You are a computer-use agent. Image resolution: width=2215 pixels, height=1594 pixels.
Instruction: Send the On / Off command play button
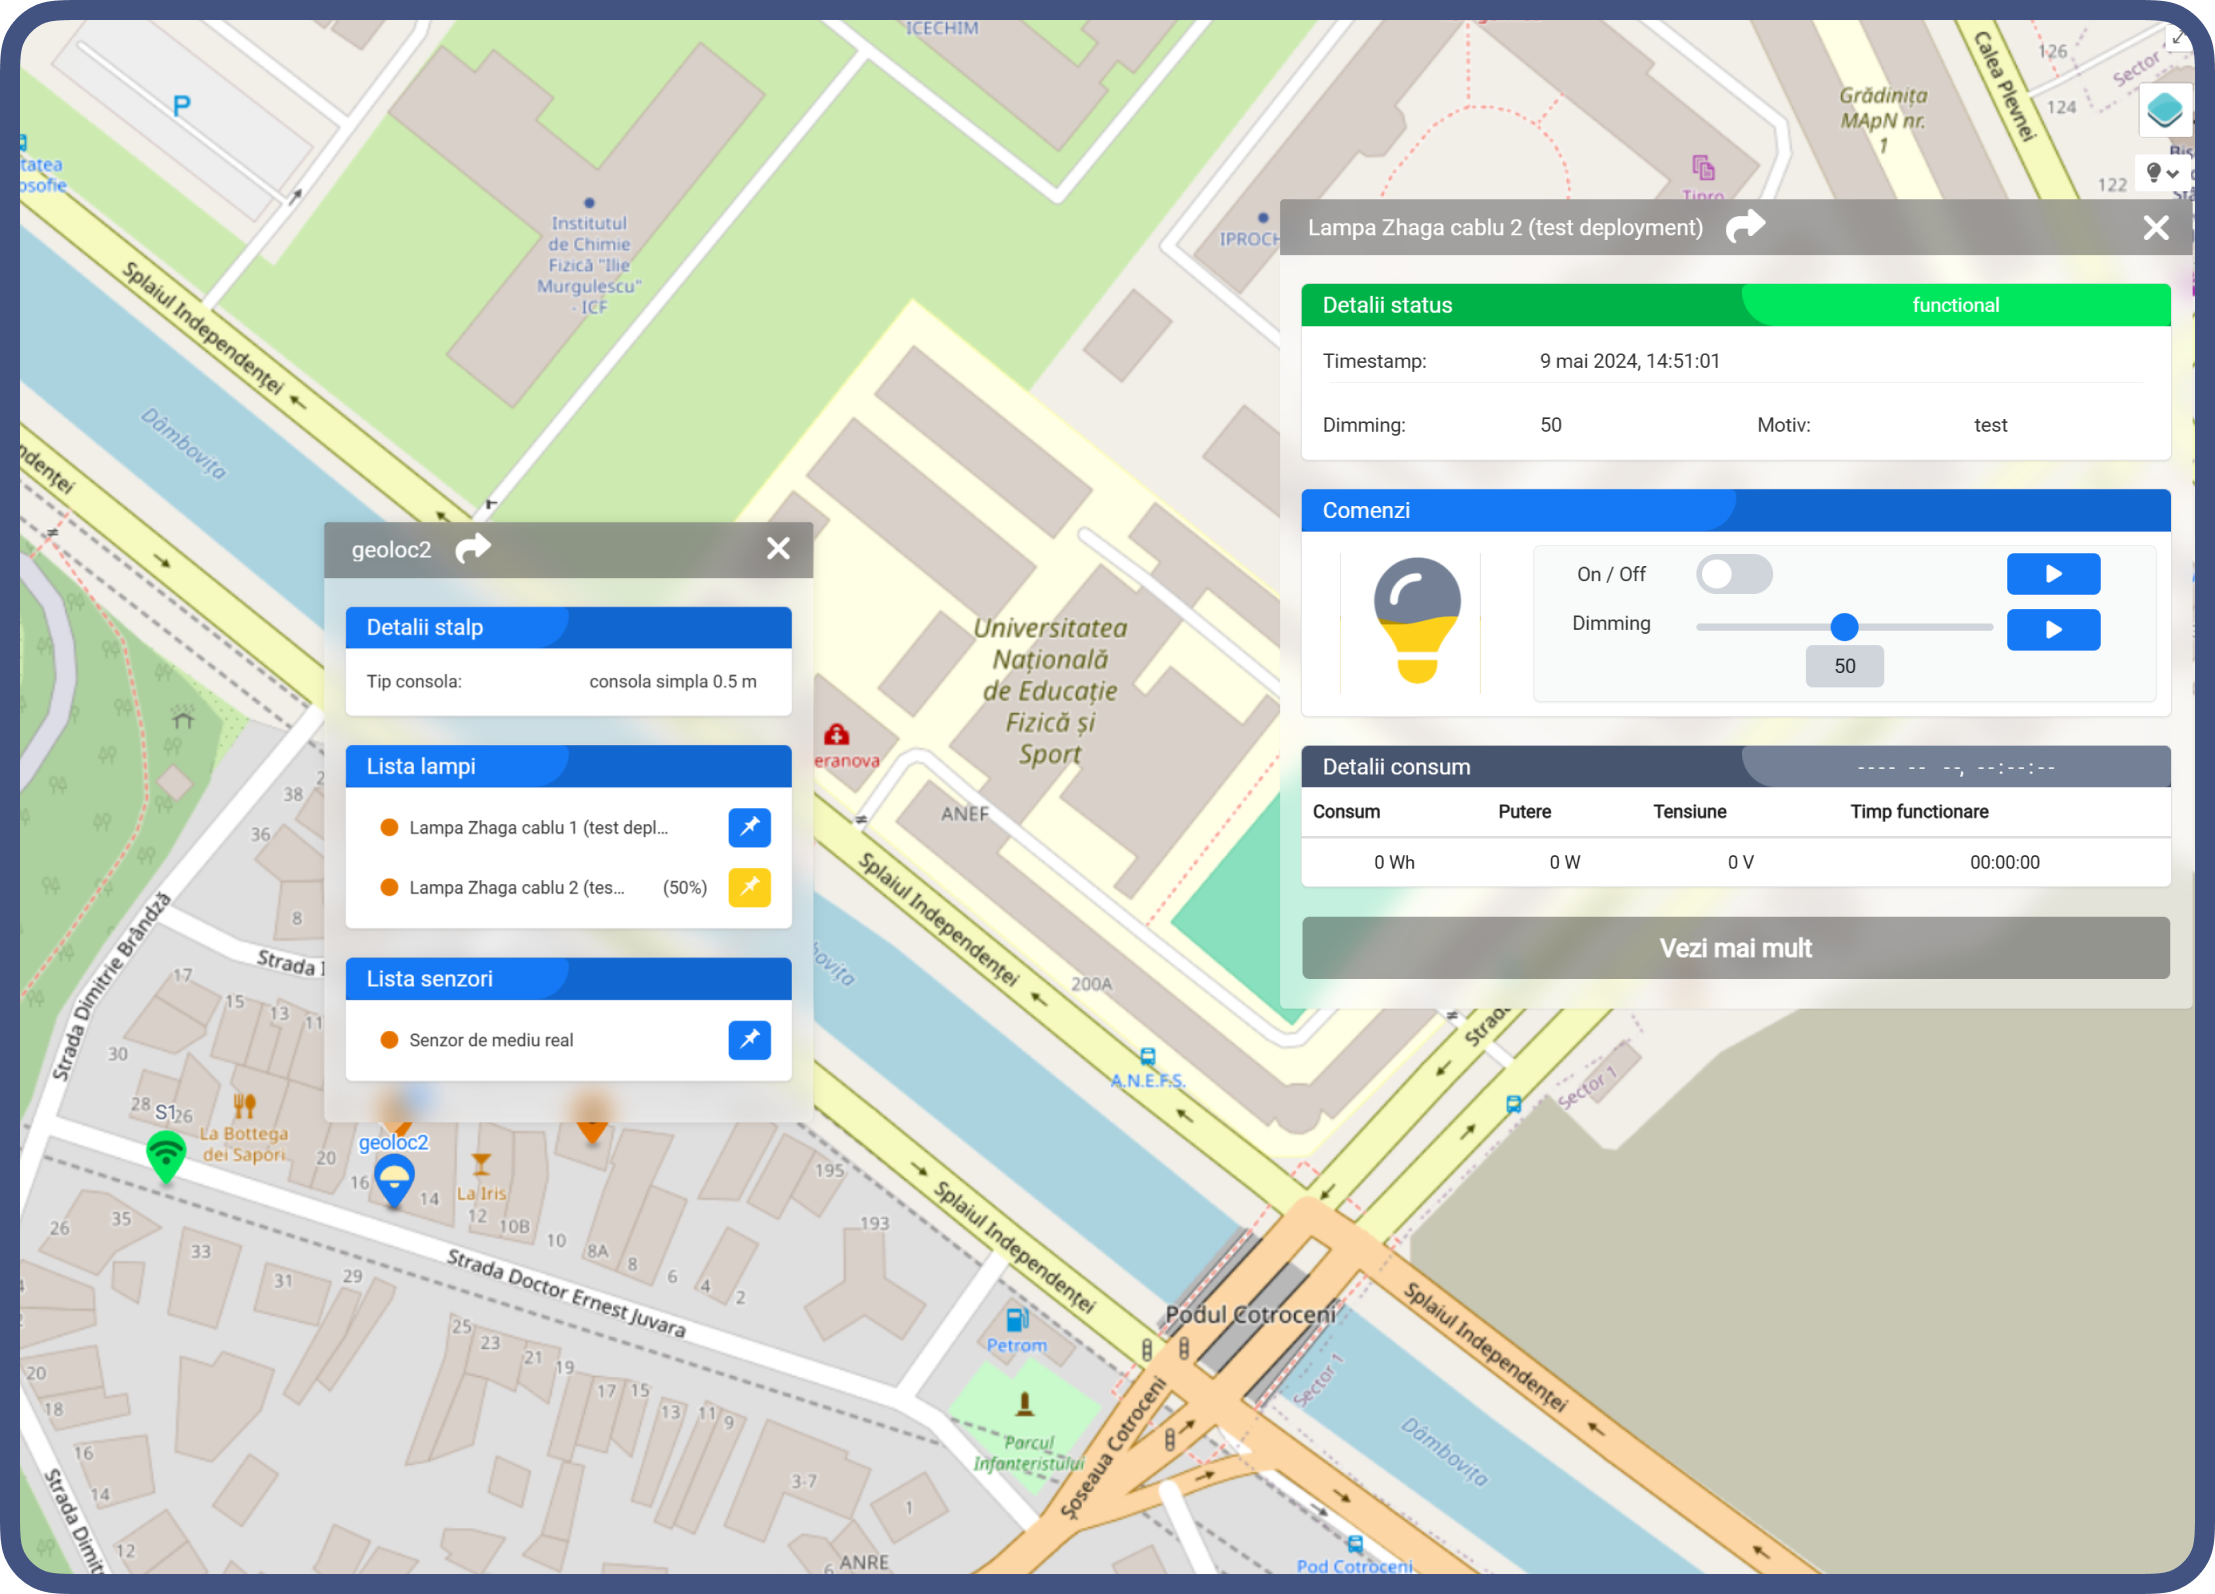[x=2053, y=574]
